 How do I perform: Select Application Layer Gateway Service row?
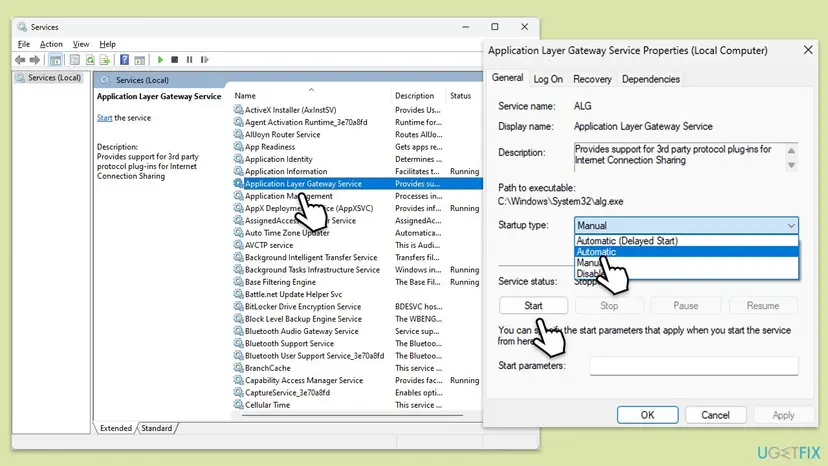coord(357,184)
